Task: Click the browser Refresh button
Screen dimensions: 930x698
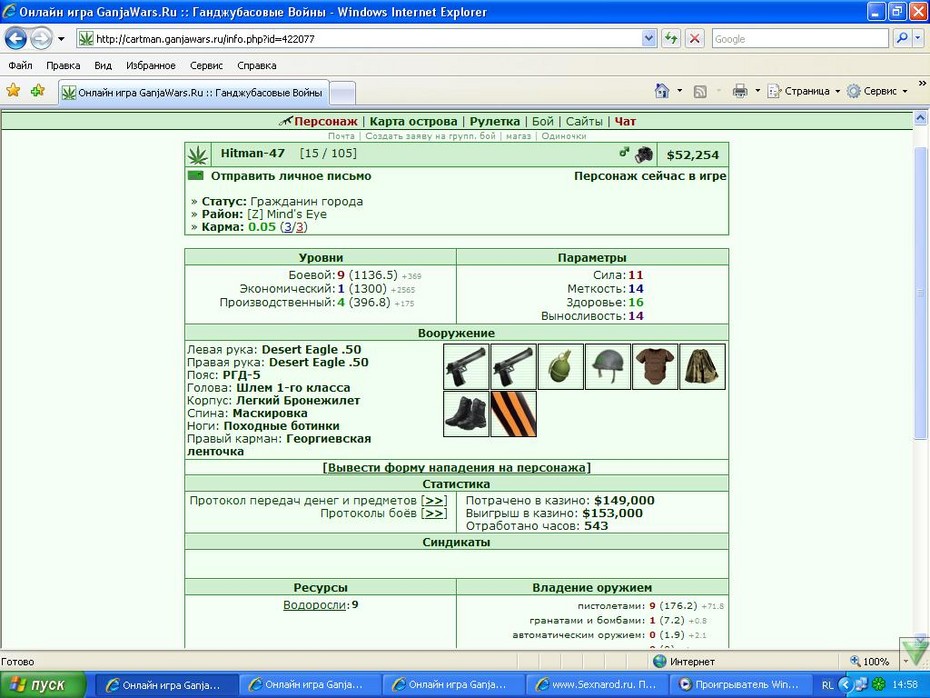Action: pos(671,39)
